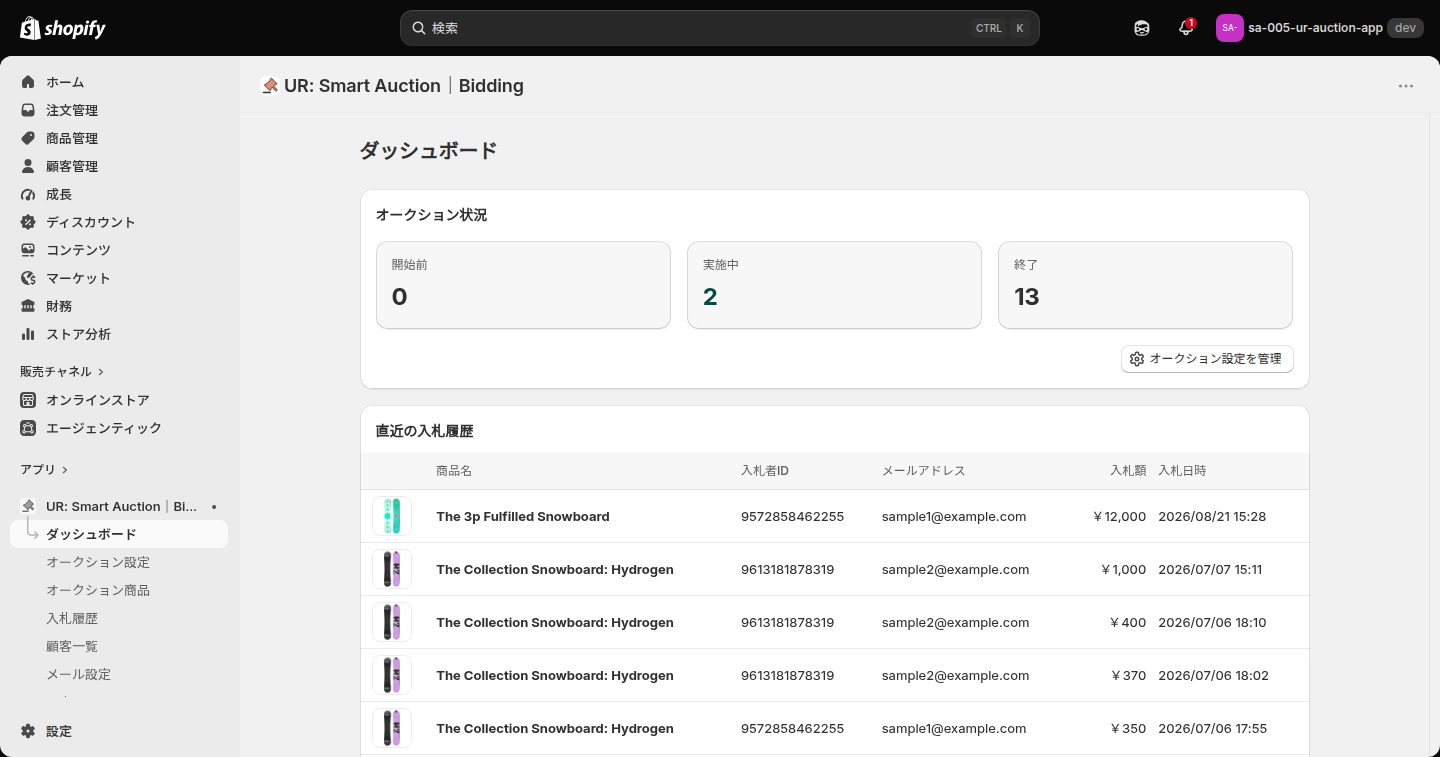The width and height of the screenshot is (1440, 757).
Task: Open 入札履歴 in the app submenu
Action: (x=72, y=618)
